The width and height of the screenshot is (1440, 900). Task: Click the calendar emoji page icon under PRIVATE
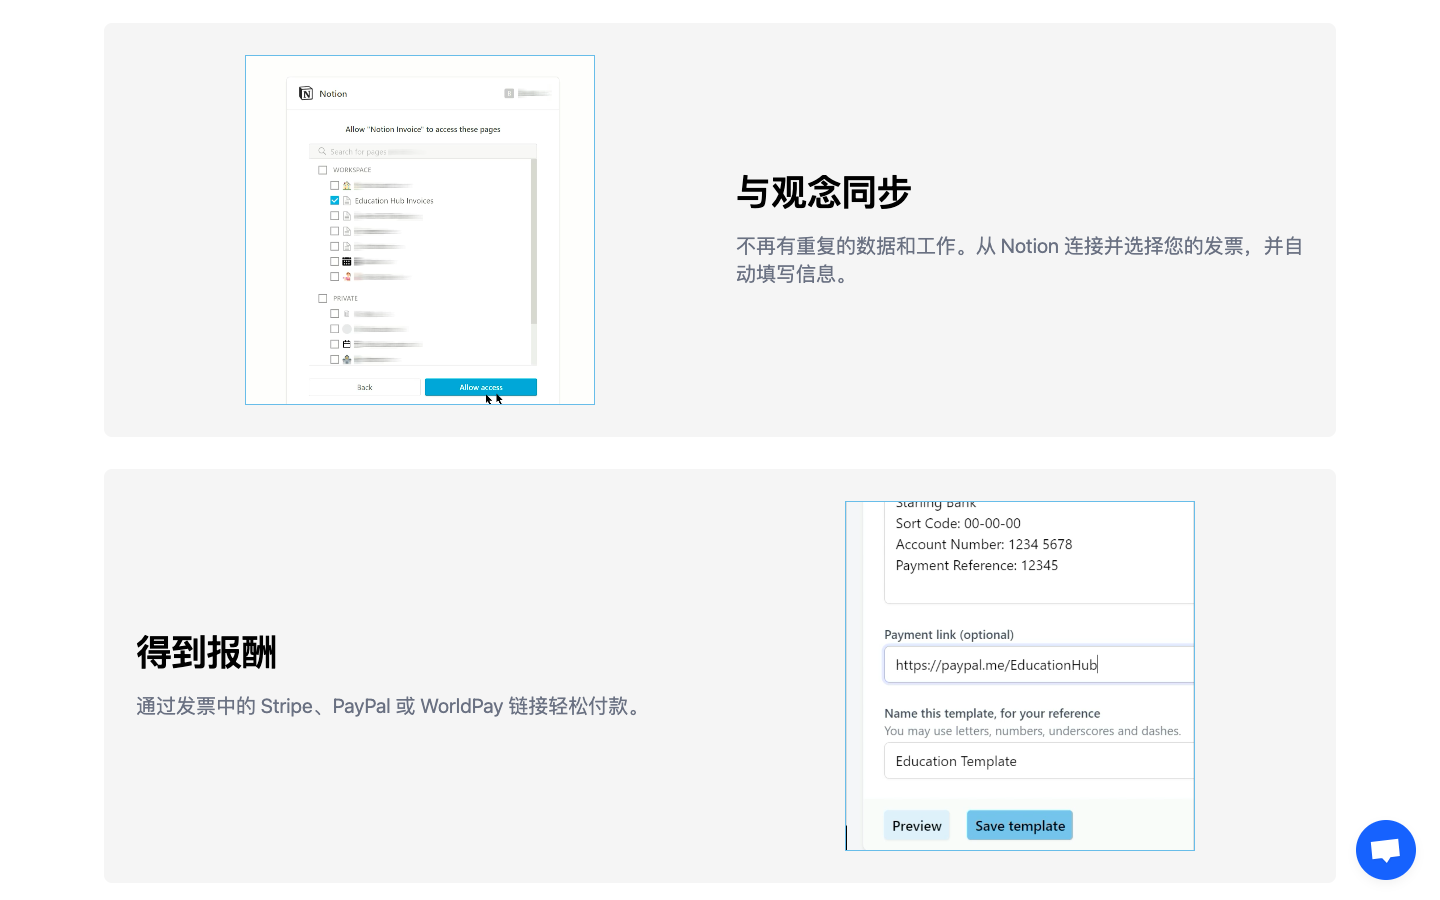tap(346, 343)
